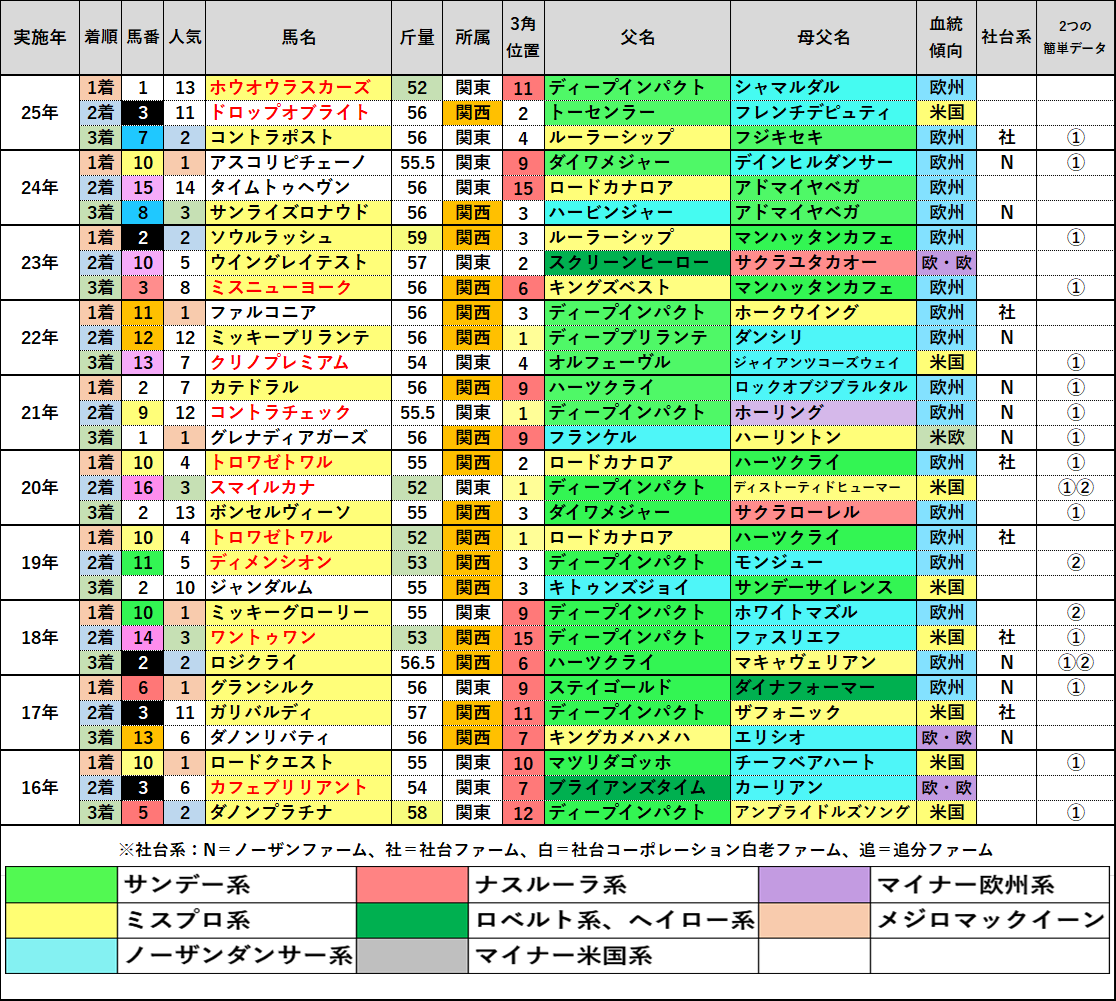Select the 24年 year cell
This screenshot has width=1116, height=1001.
point(40,188)
